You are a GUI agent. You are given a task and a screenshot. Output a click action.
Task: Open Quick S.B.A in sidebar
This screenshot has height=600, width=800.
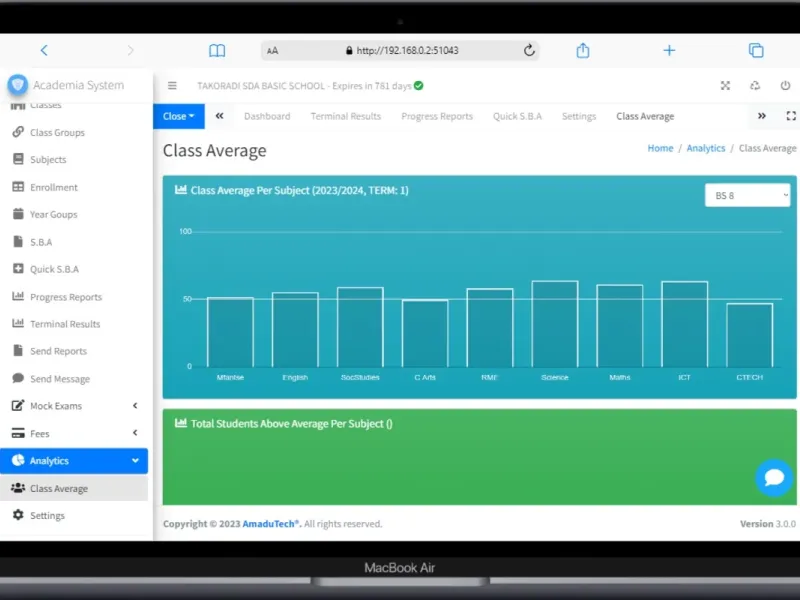click(x=74, y=269)
